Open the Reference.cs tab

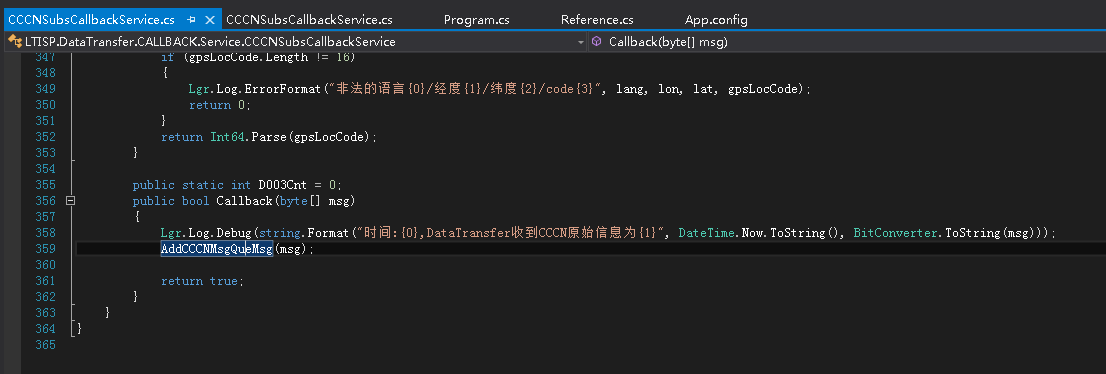[597, 20]
